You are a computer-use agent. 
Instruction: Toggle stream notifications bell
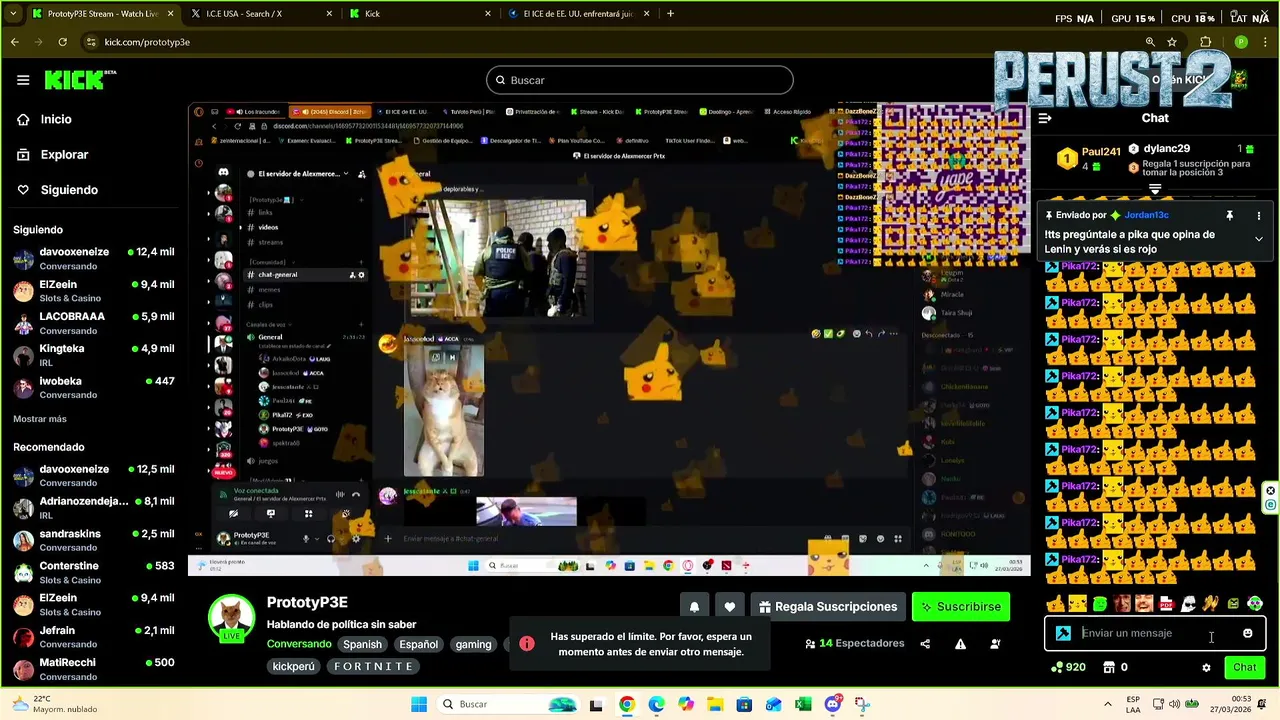[x=694, y=607]
